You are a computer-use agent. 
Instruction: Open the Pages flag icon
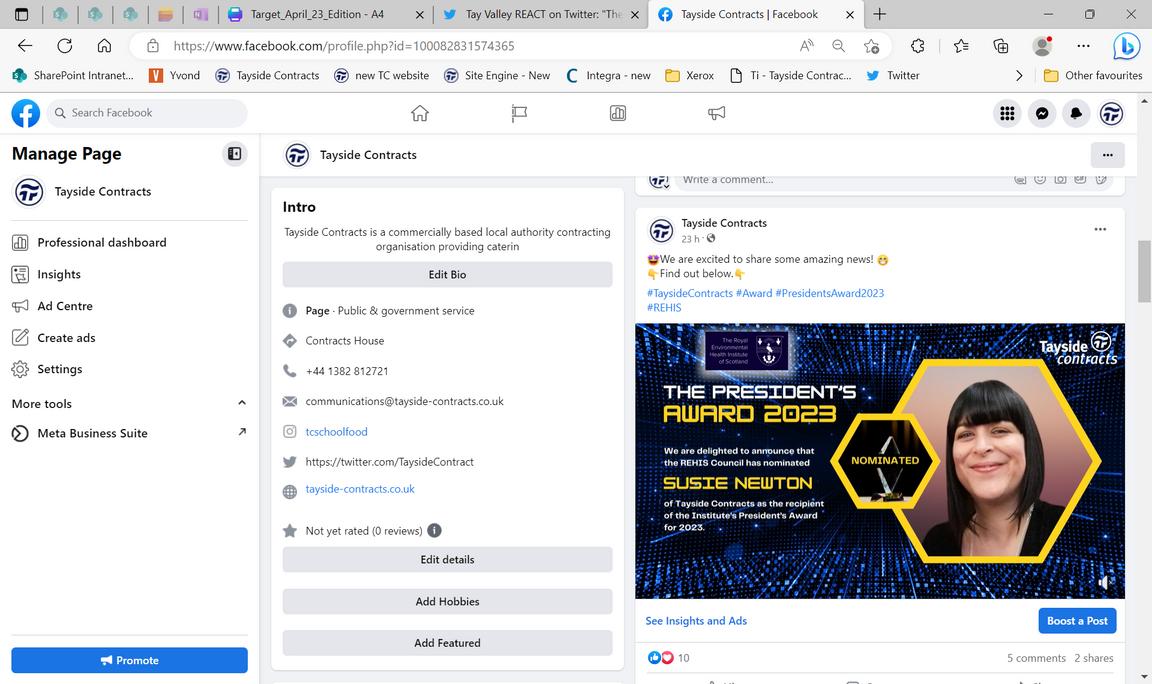519,113
